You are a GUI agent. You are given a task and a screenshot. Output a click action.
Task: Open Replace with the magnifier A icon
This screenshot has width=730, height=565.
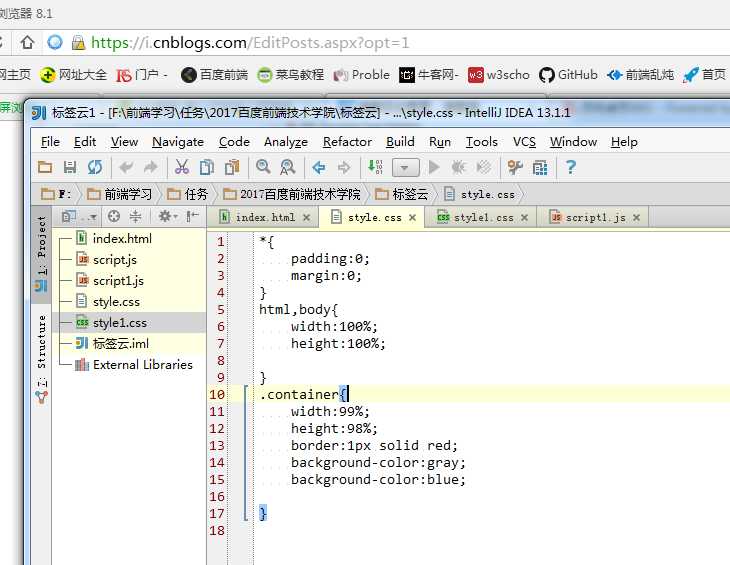click(288, 167)
